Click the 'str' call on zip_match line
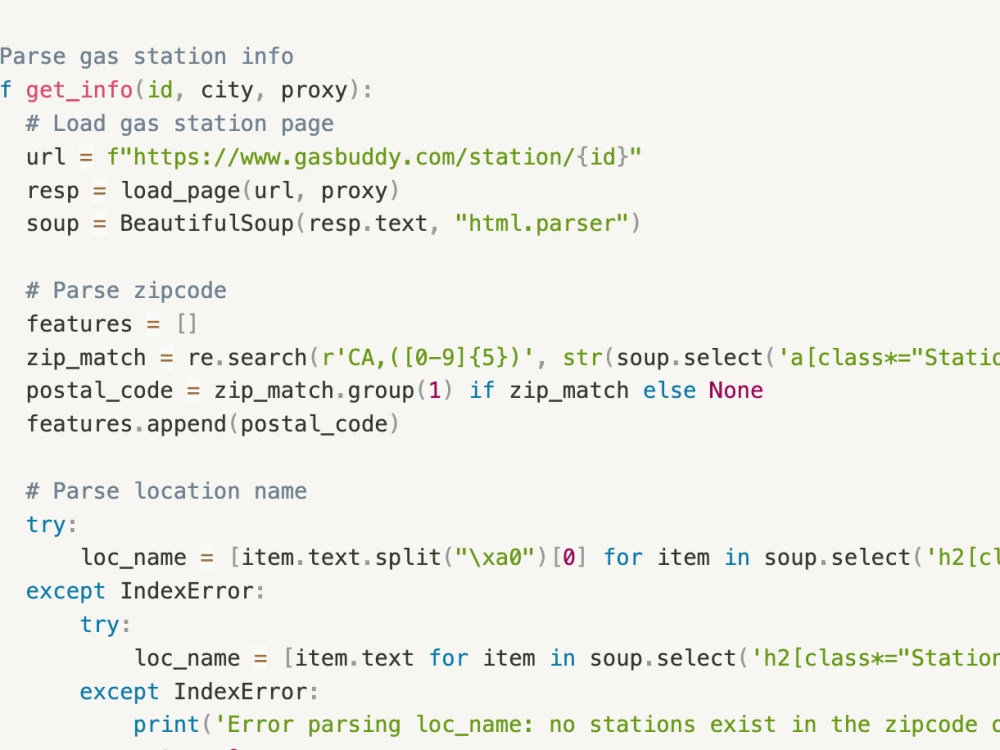The image size is (1000, 750). pyautogui.click(x=582, y=357)
